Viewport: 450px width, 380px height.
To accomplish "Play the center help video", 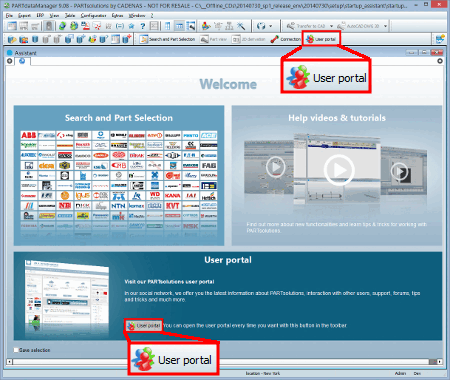I will tap(339, 170).
